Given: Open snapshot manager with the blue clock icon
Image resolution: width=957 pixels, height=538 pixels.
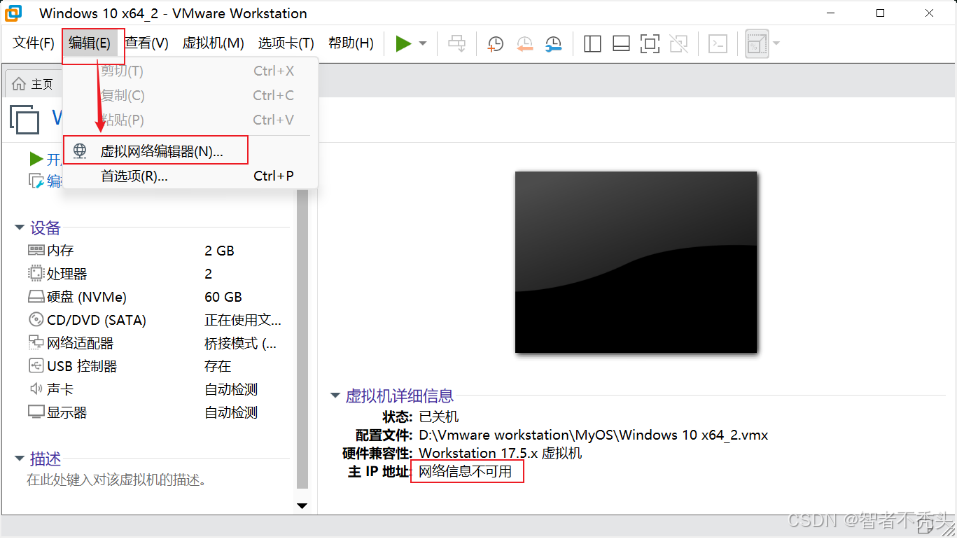Looking at the screenshot, I should (x=553, y=43).
